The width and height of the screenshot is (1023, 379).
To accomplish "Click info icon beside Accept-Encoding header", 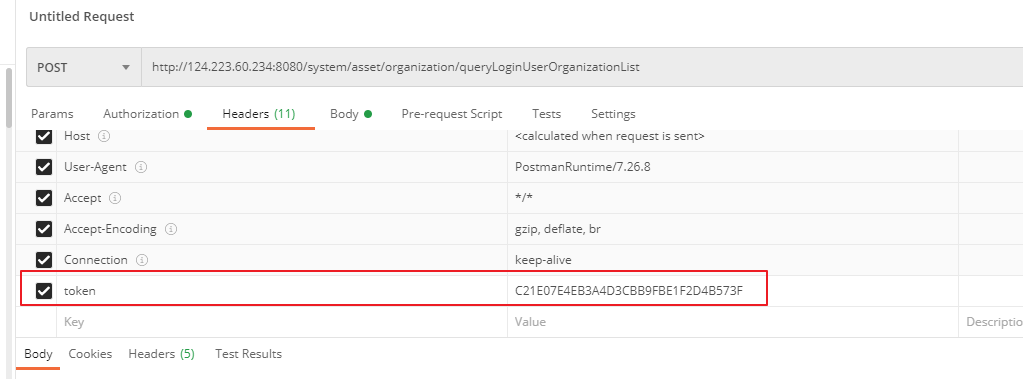I will pyautogui.click(x=171, y=229).
